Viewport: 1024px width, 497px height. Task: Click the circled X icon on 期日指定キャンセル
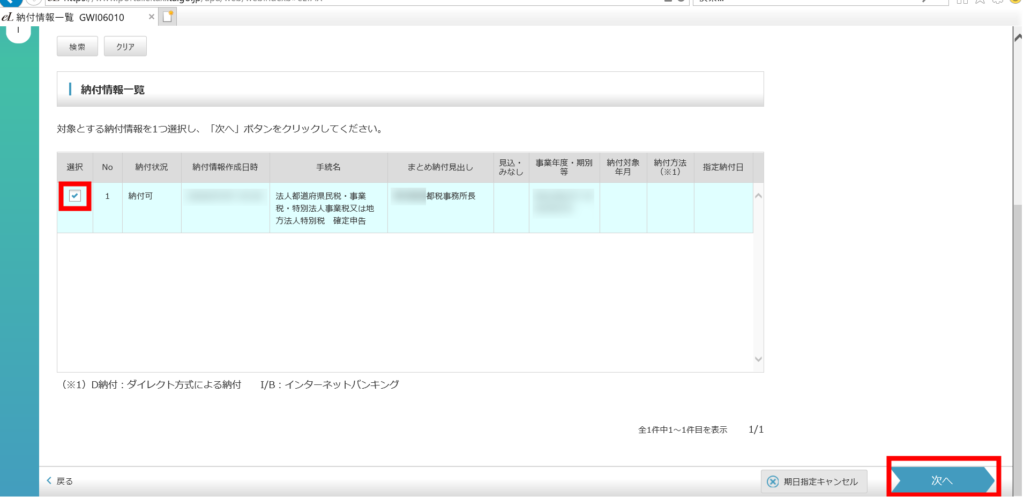tap(773, 481)
